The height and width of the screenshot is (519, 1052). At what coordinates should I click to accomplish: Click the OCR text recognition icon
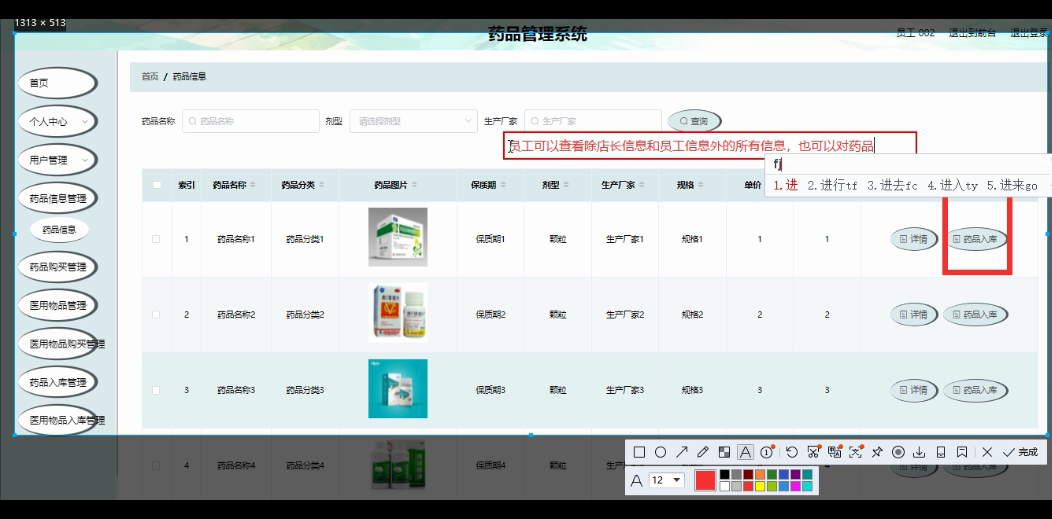[855, 453]
